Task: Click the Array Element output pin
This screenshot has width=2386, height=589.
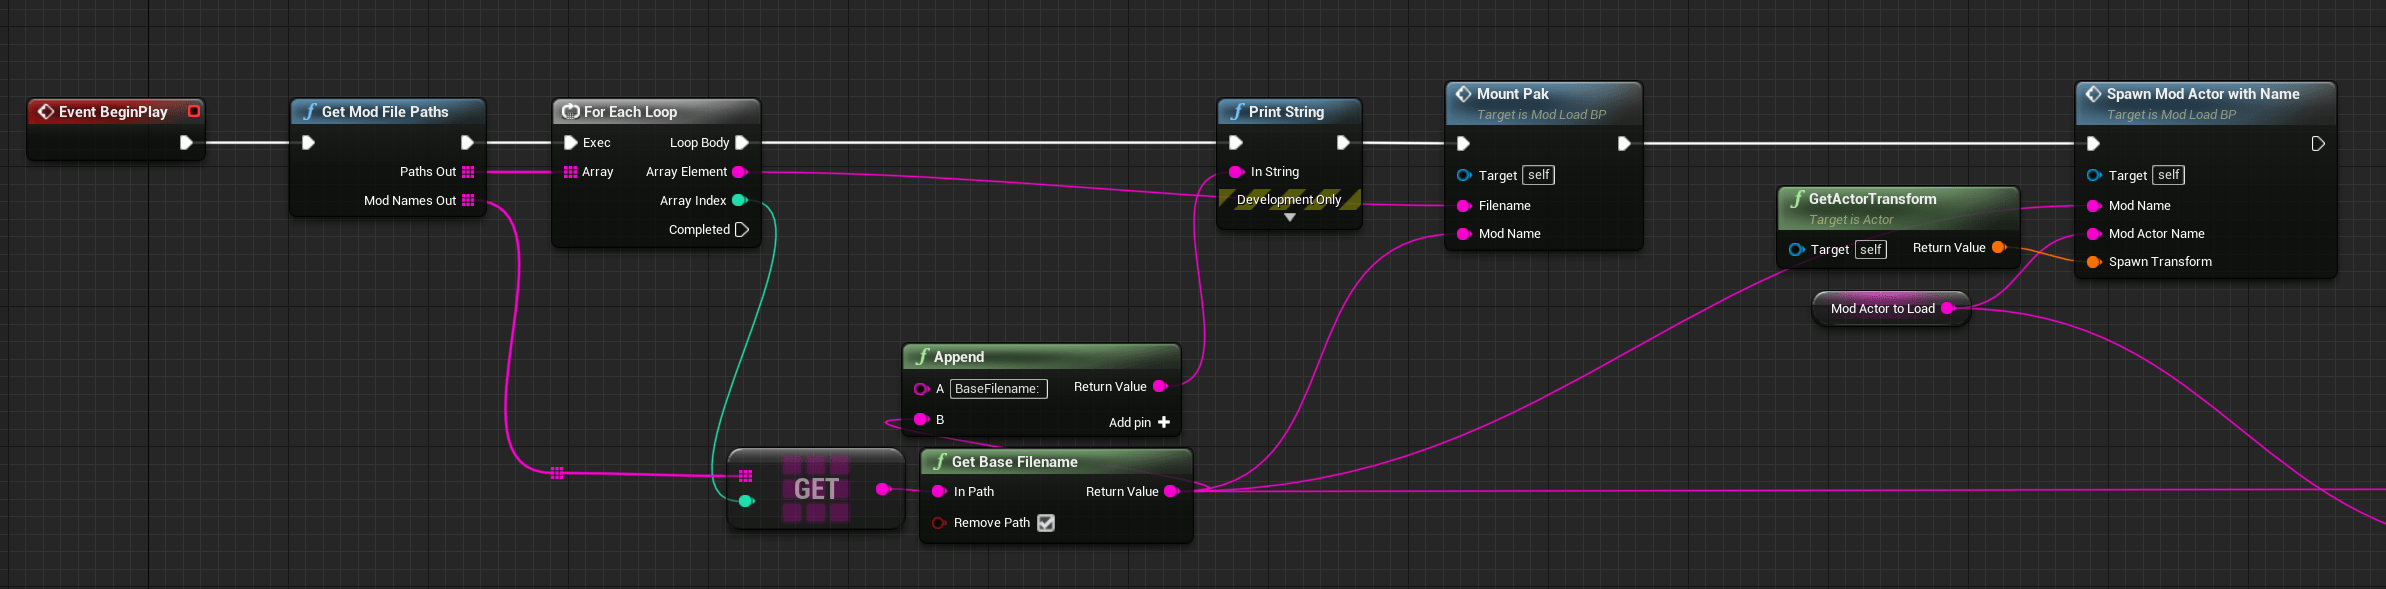Action: pyautogui.click(x=740, y=172)
